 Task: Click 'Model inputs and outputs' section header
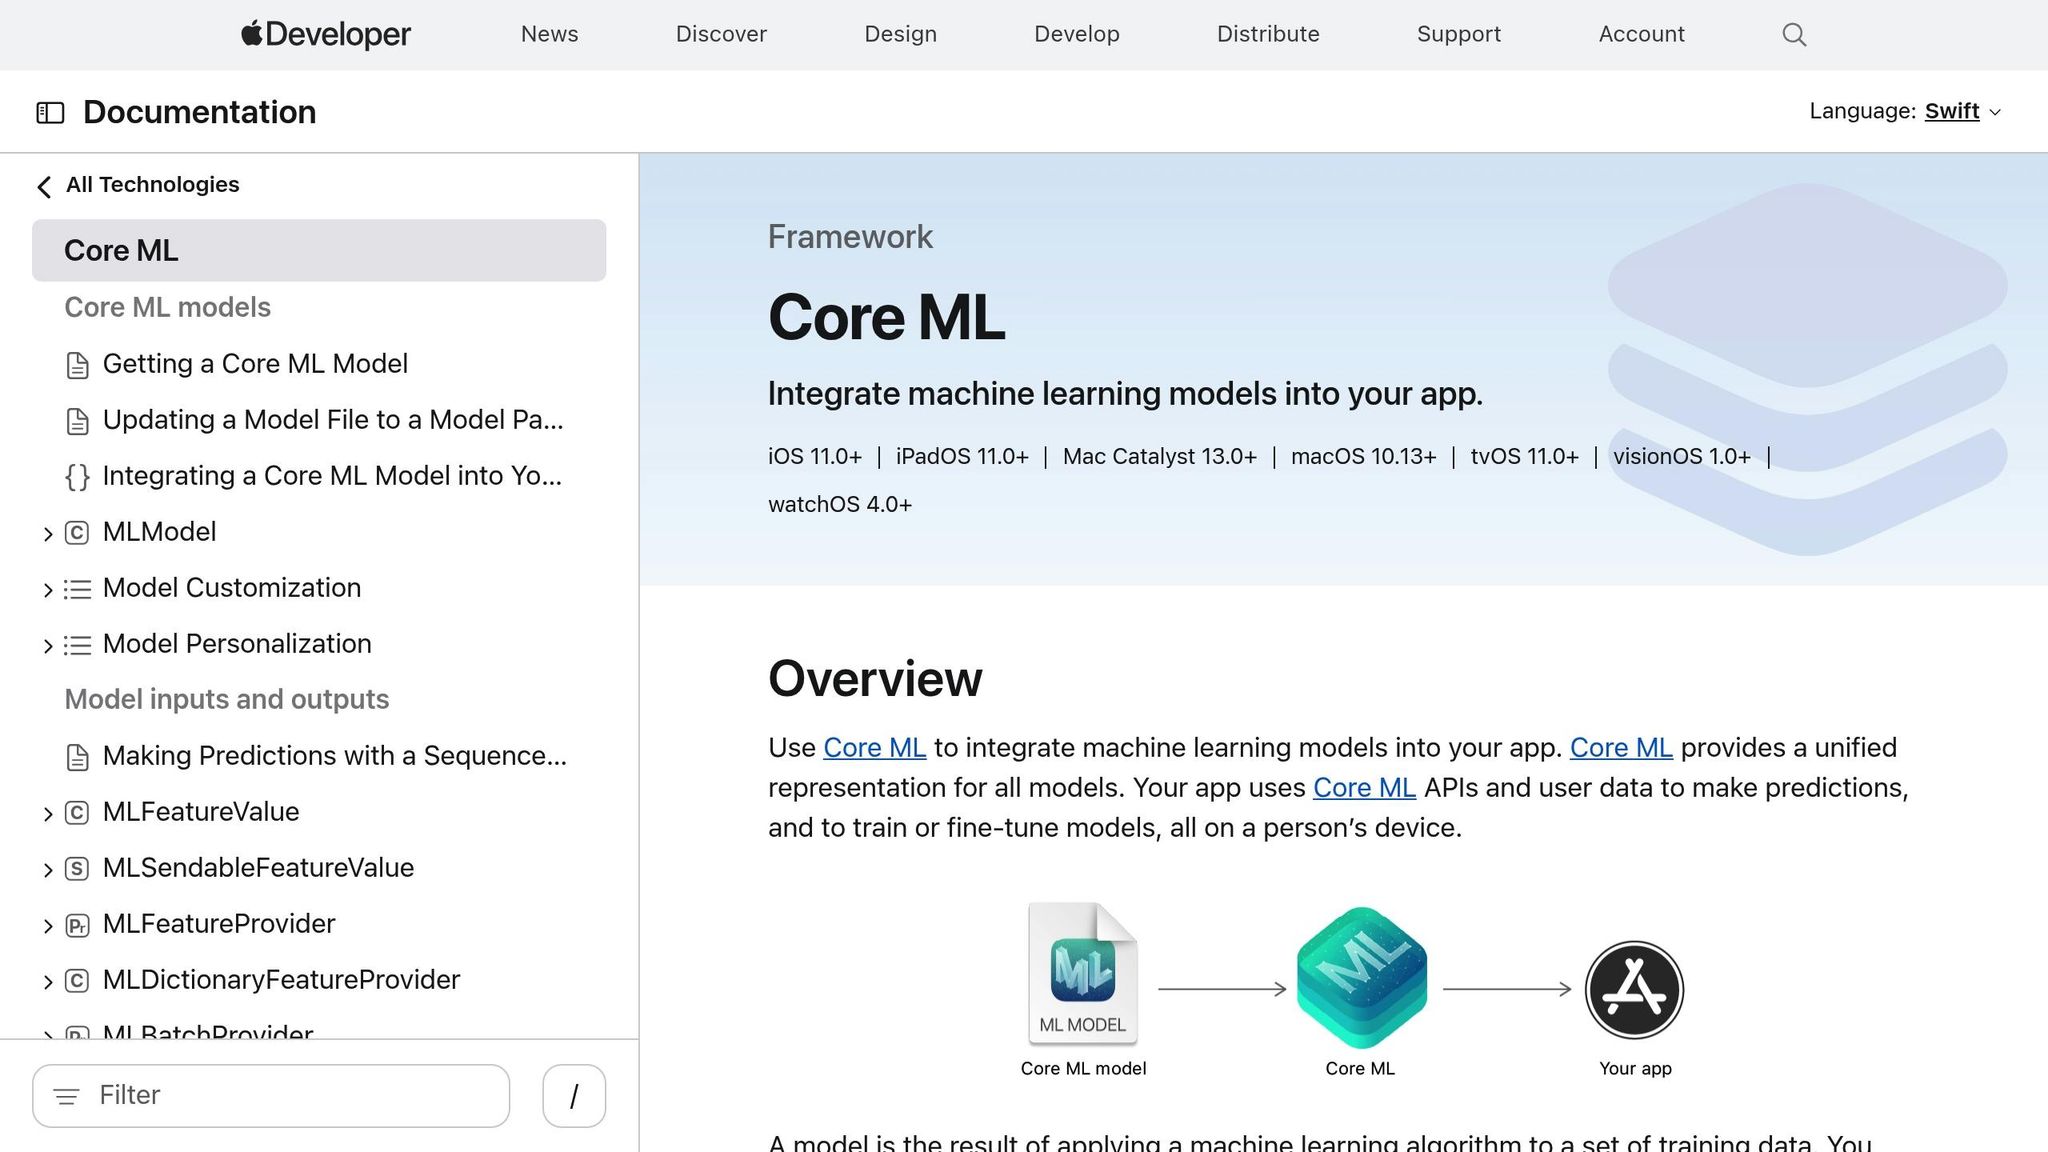(x=226, y=699)
